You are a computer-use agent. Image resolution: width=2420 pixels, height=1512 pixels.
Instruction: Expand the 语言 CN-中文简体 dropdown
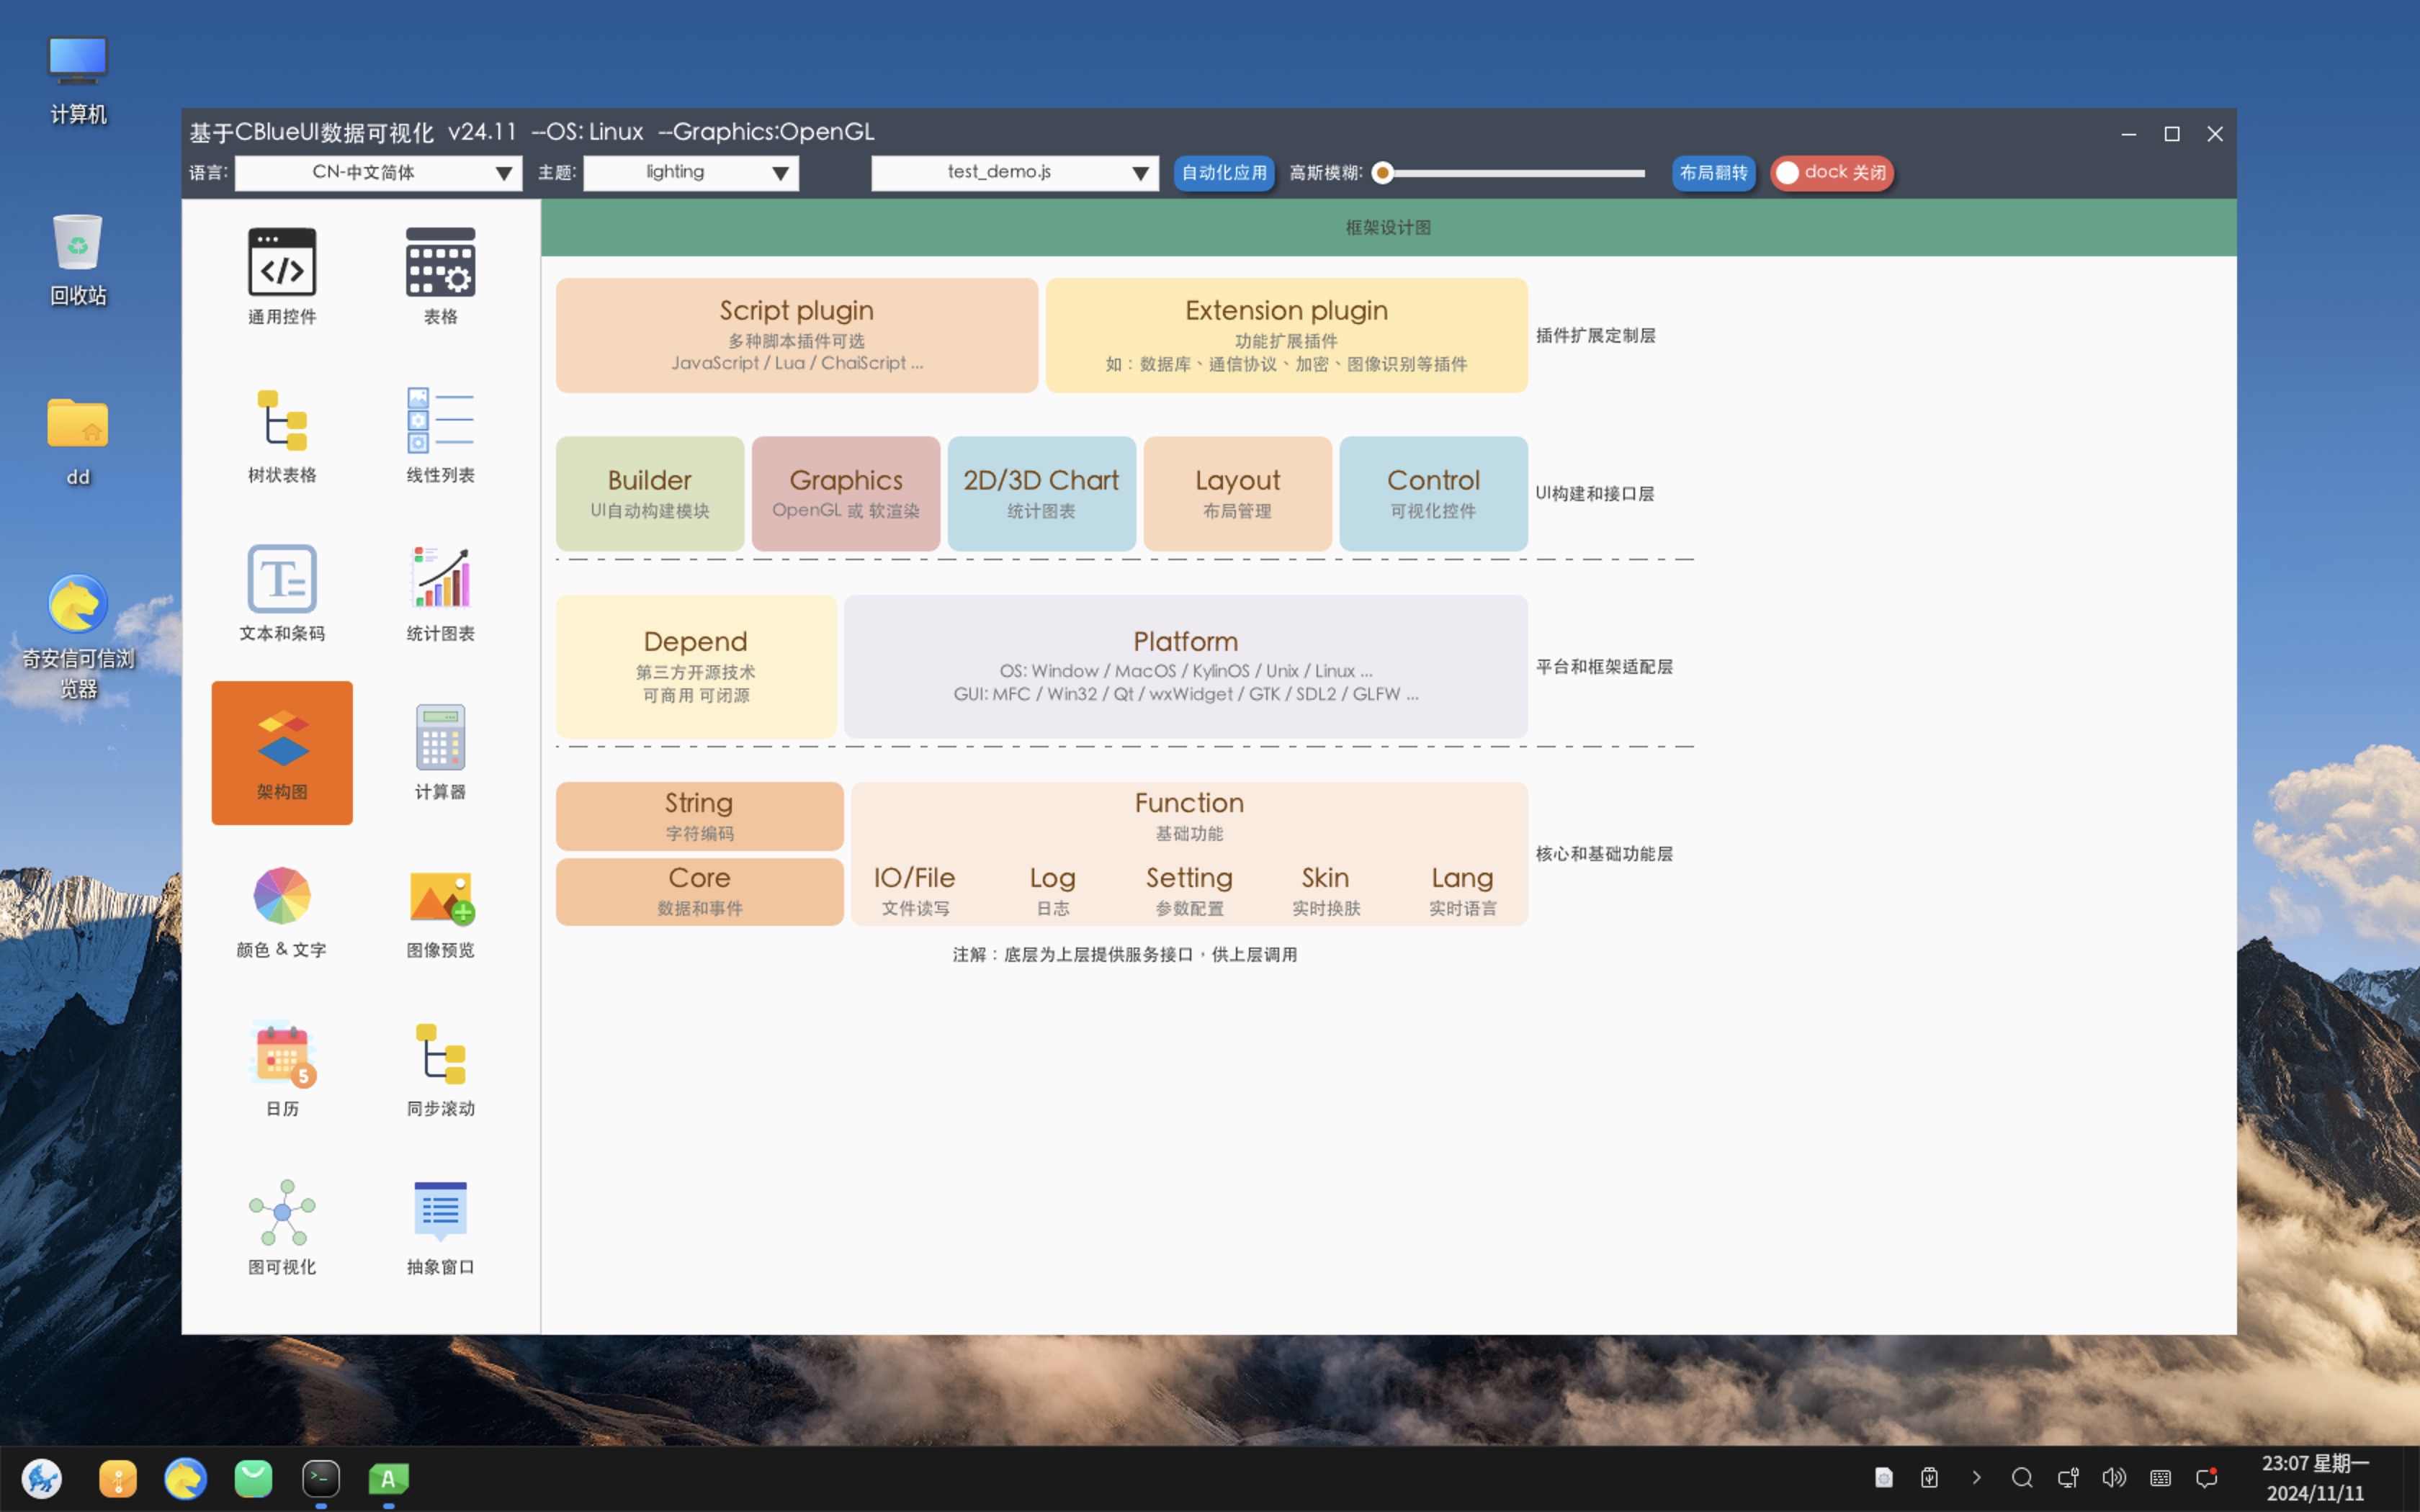[x=378, y=173]
